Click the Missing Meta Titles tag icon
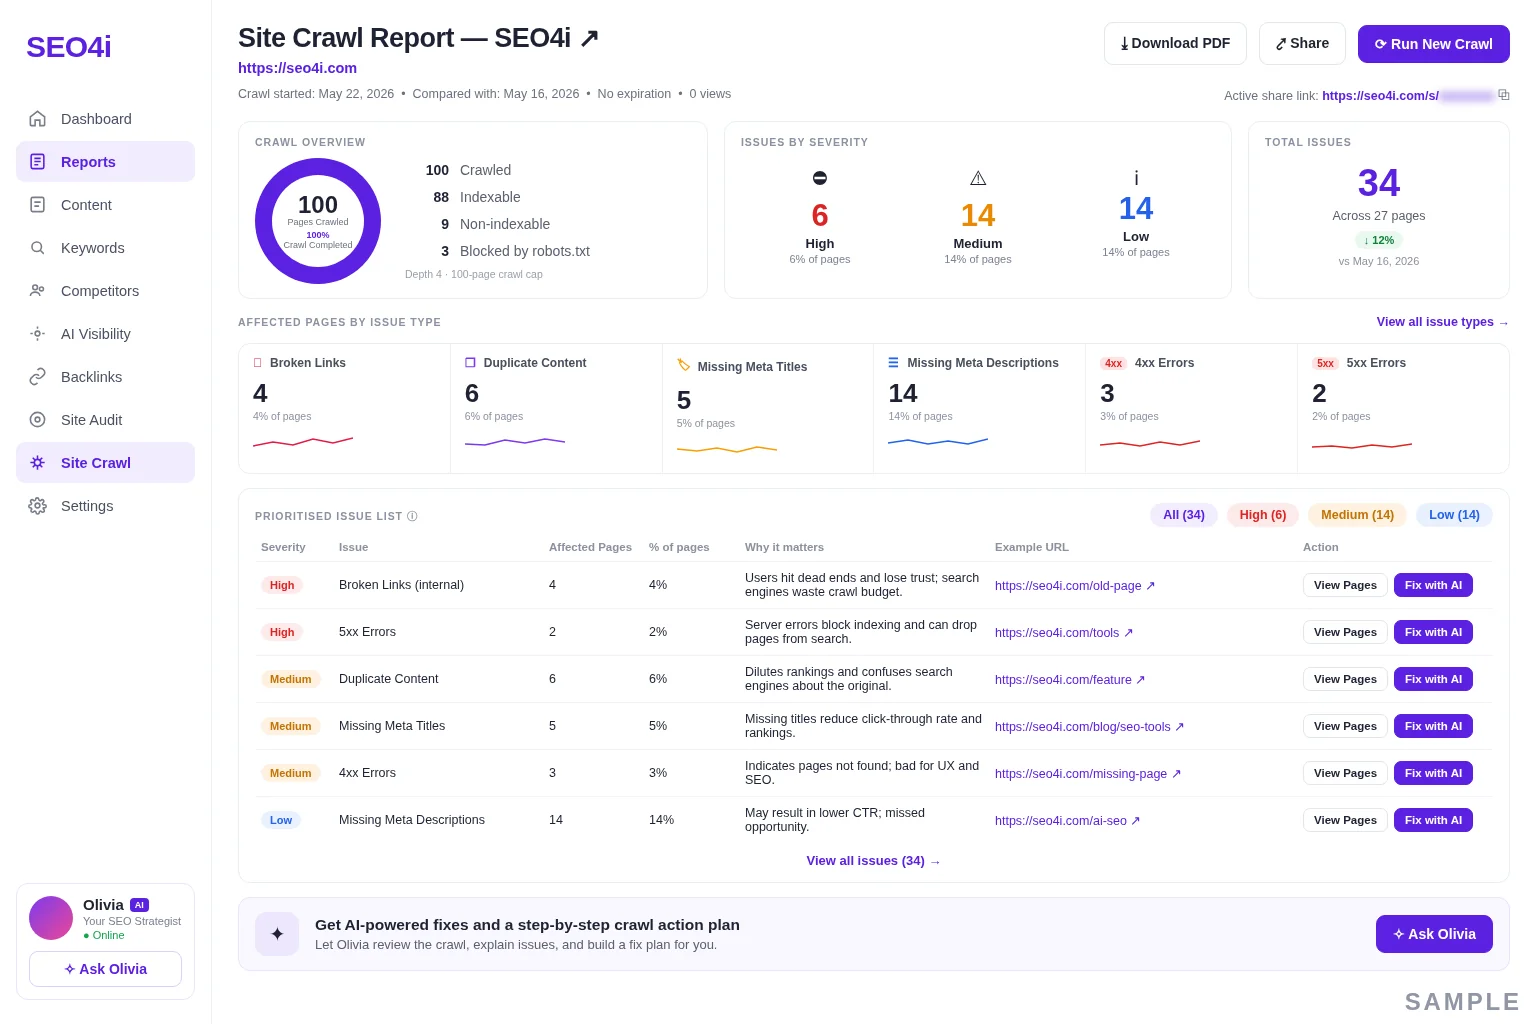The image size is (1536, 1024). (x=684, y=365)
